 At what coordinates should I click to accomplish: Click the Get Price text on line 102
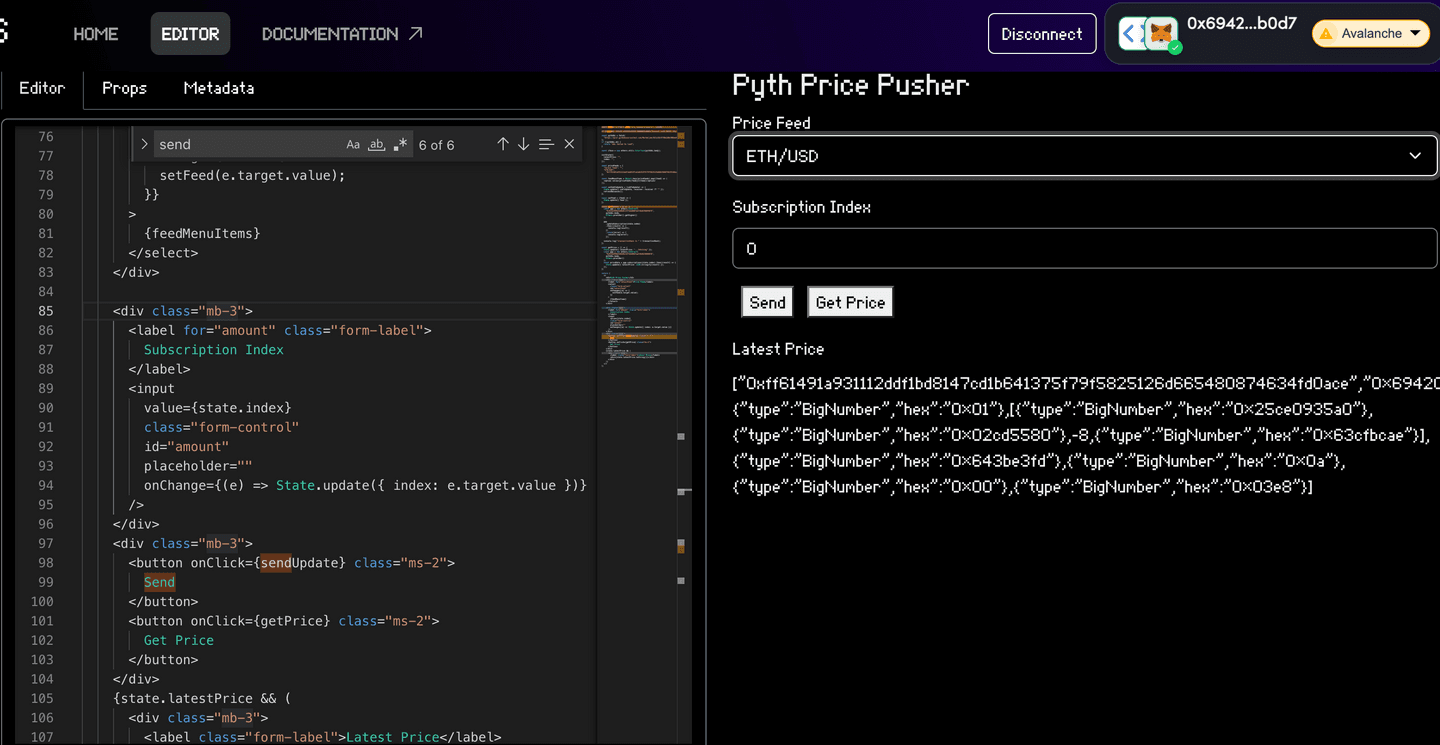tap(179, 640)
